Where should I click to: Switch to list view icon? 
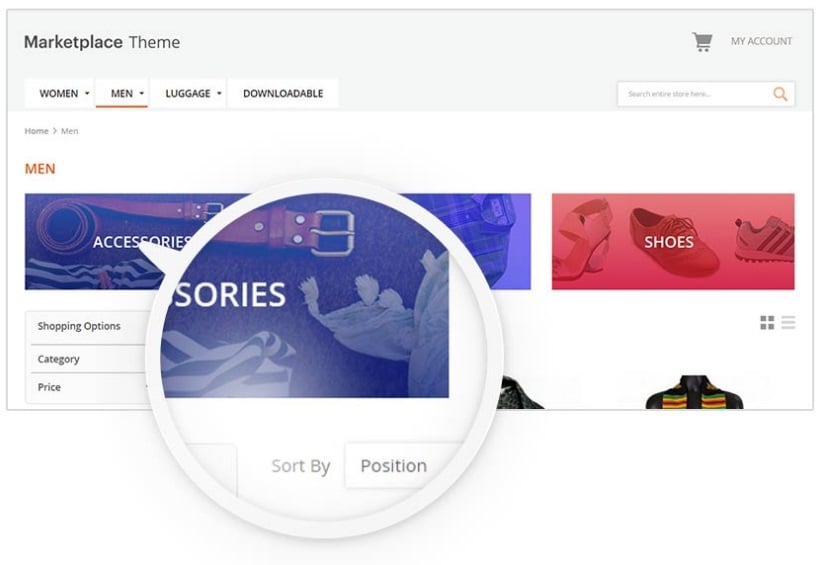pos(788,323)
